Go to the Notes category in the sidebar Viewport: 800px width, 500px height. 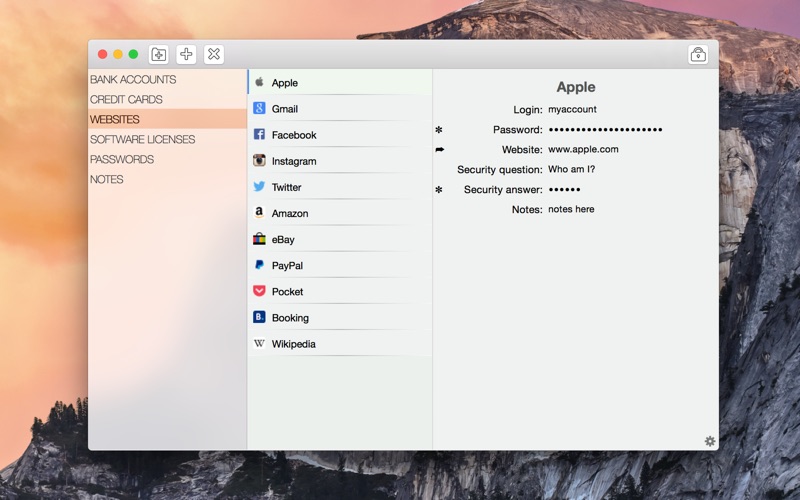pos(107,180)
